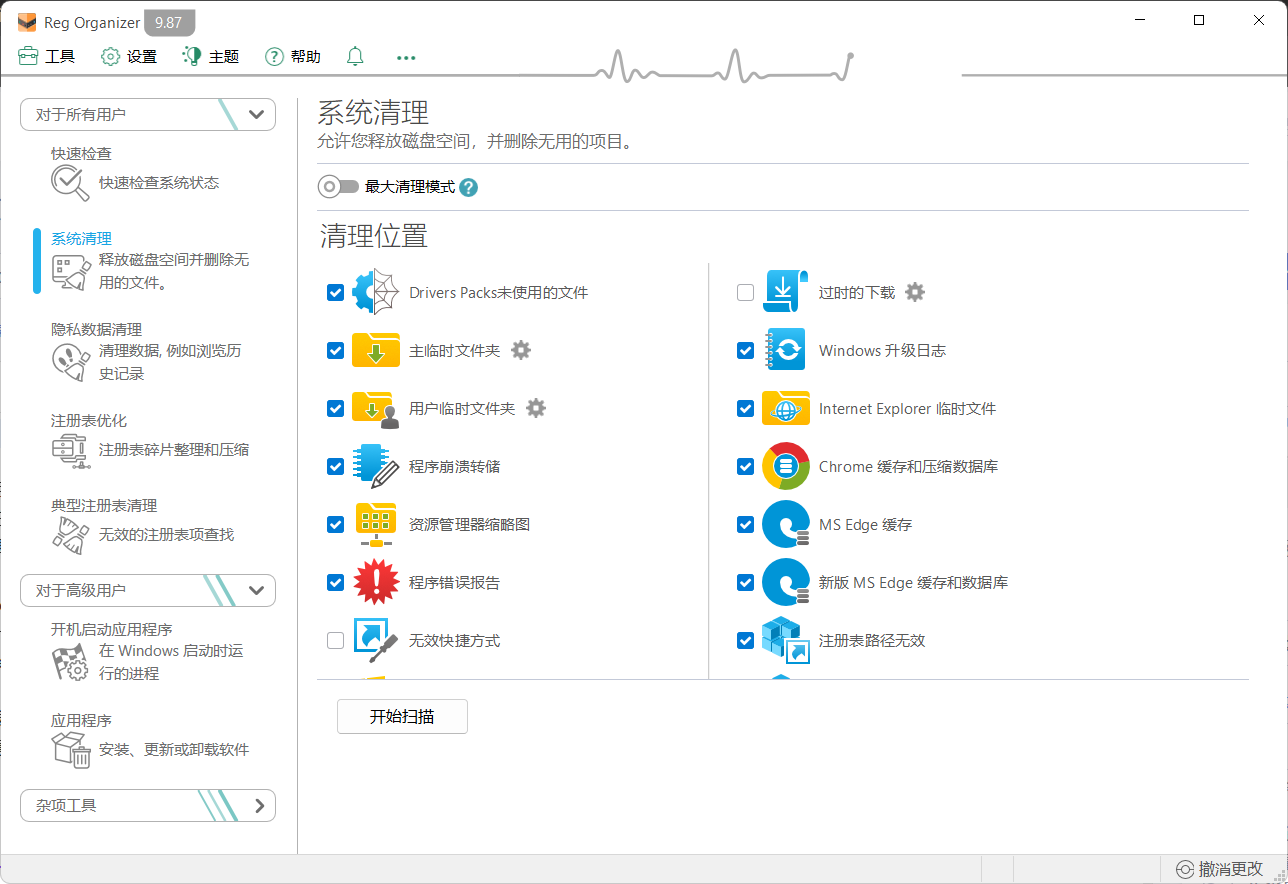This screenshot has height=884, width=1288.
Task: Open the 设置 menu
Action: coord(129,57)
